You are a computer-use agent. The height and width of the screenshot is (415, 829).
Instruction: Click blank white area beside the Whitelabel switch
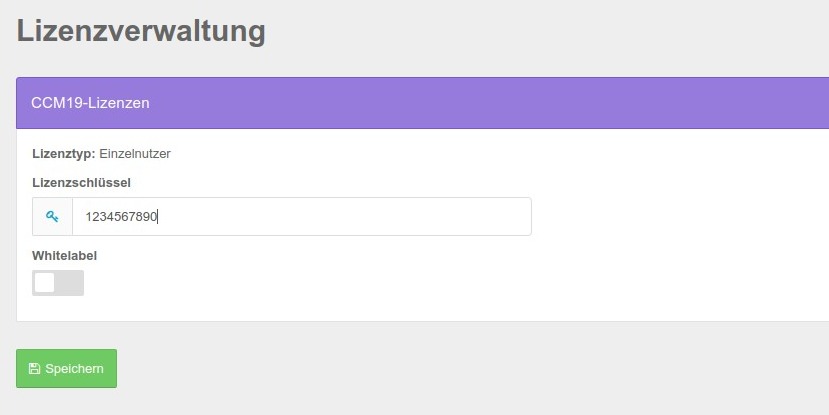click(400, 283)
